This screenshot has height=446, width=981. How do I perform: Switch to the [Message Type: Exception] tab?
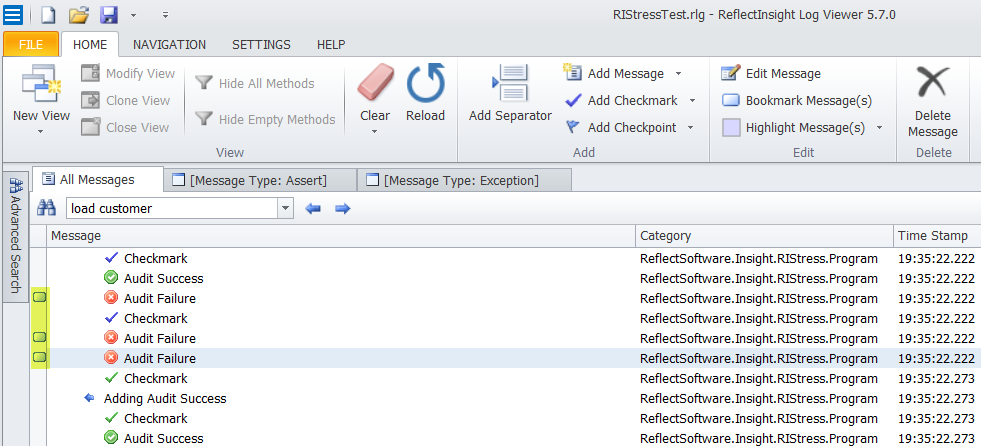point(464,181)
